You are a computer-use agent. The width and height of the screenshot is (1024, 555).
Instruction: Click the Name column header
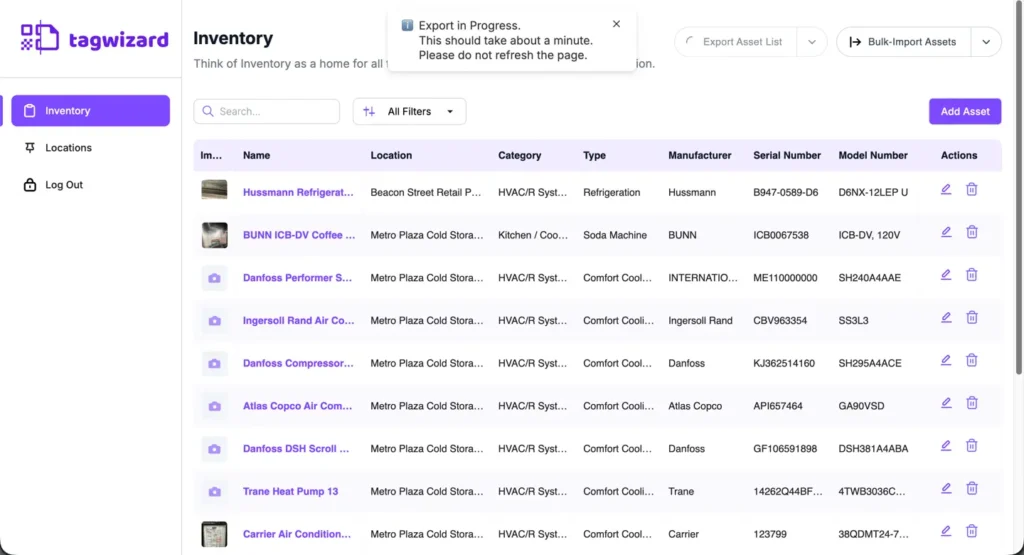tap(257, 155)
